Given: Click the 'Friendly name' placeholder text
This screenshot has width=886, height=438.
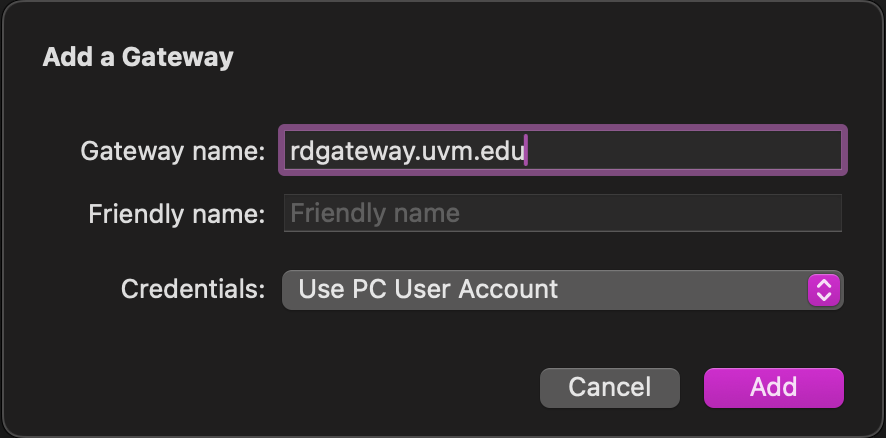Looking at the screenshot, I should pos(375,213).
